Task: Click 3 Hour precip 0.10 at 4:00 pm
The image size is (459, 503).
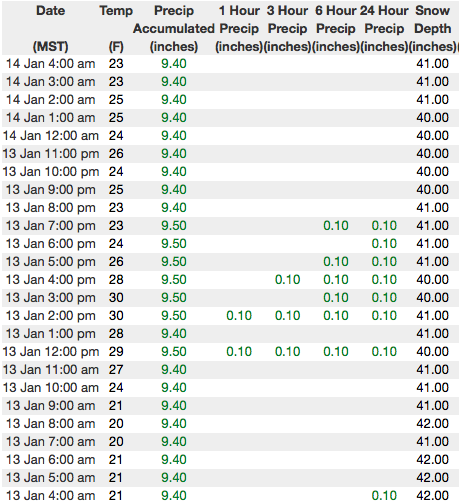Action: tap(287, 280)
